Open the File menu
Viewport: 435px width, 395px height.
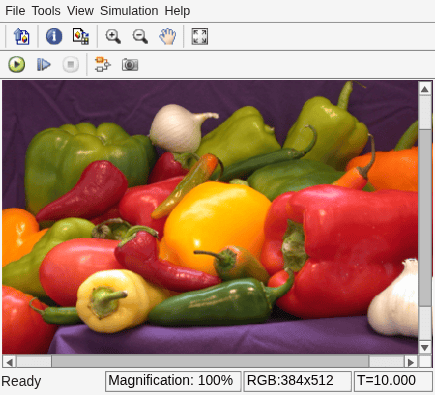click(15, 11)
